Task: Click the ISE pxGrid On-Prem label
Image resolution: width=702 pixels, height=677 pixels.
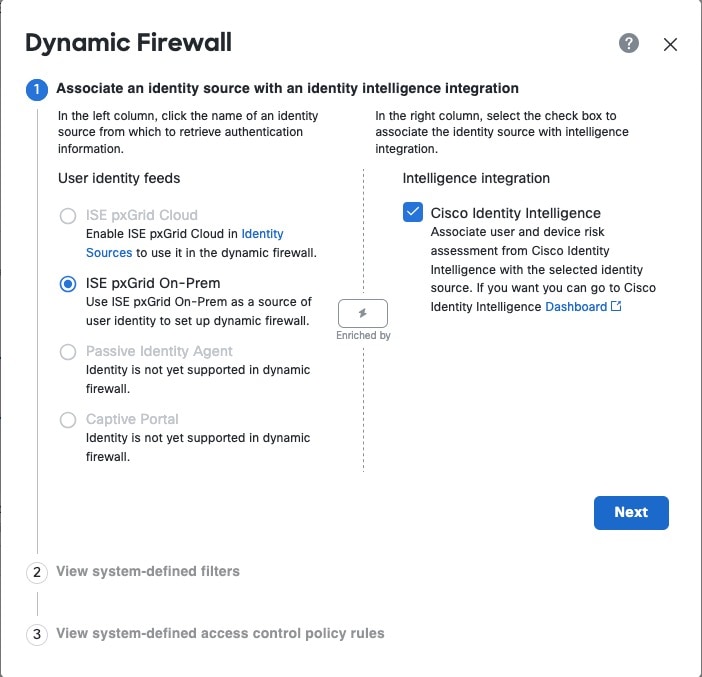Action: (x=153, y=283)
